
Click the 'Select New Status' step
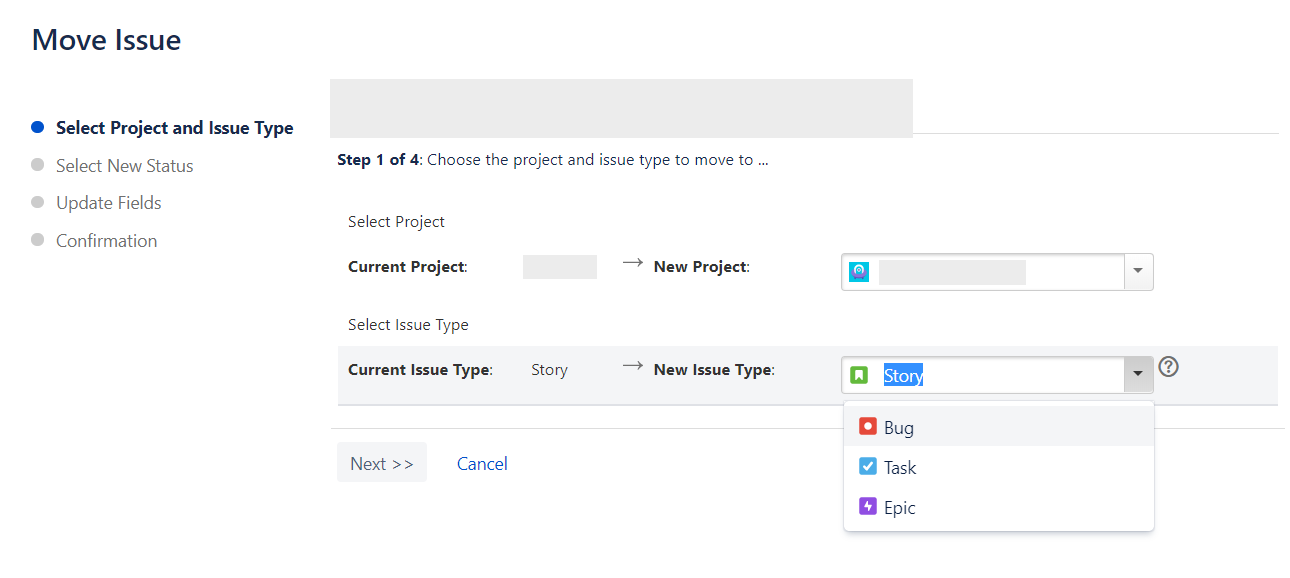[x=125, y=166]
